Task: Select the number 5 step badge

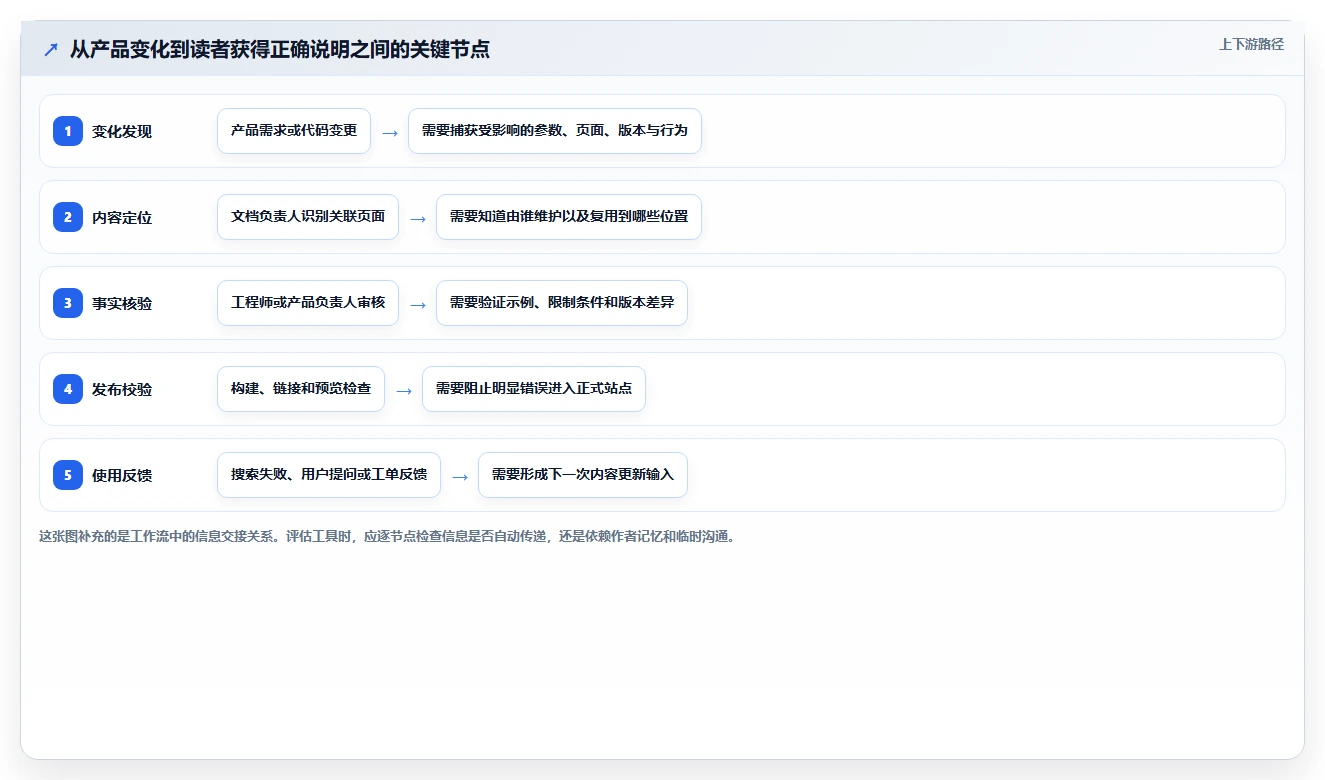Action: tap(68, 475)
